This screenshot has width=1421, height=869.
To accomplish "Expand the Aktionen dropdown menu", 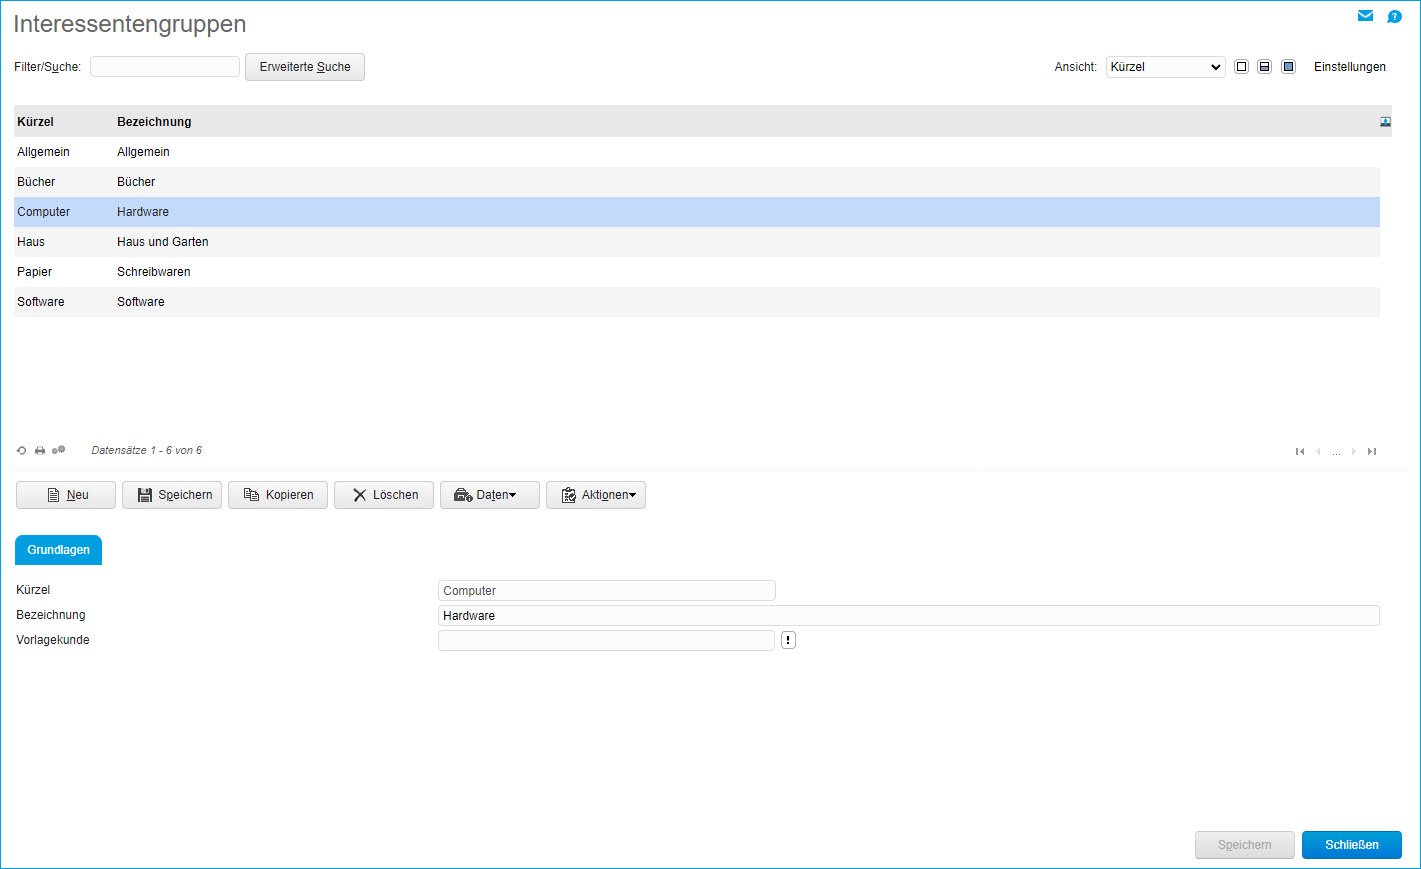I will [x=596, y=495].
